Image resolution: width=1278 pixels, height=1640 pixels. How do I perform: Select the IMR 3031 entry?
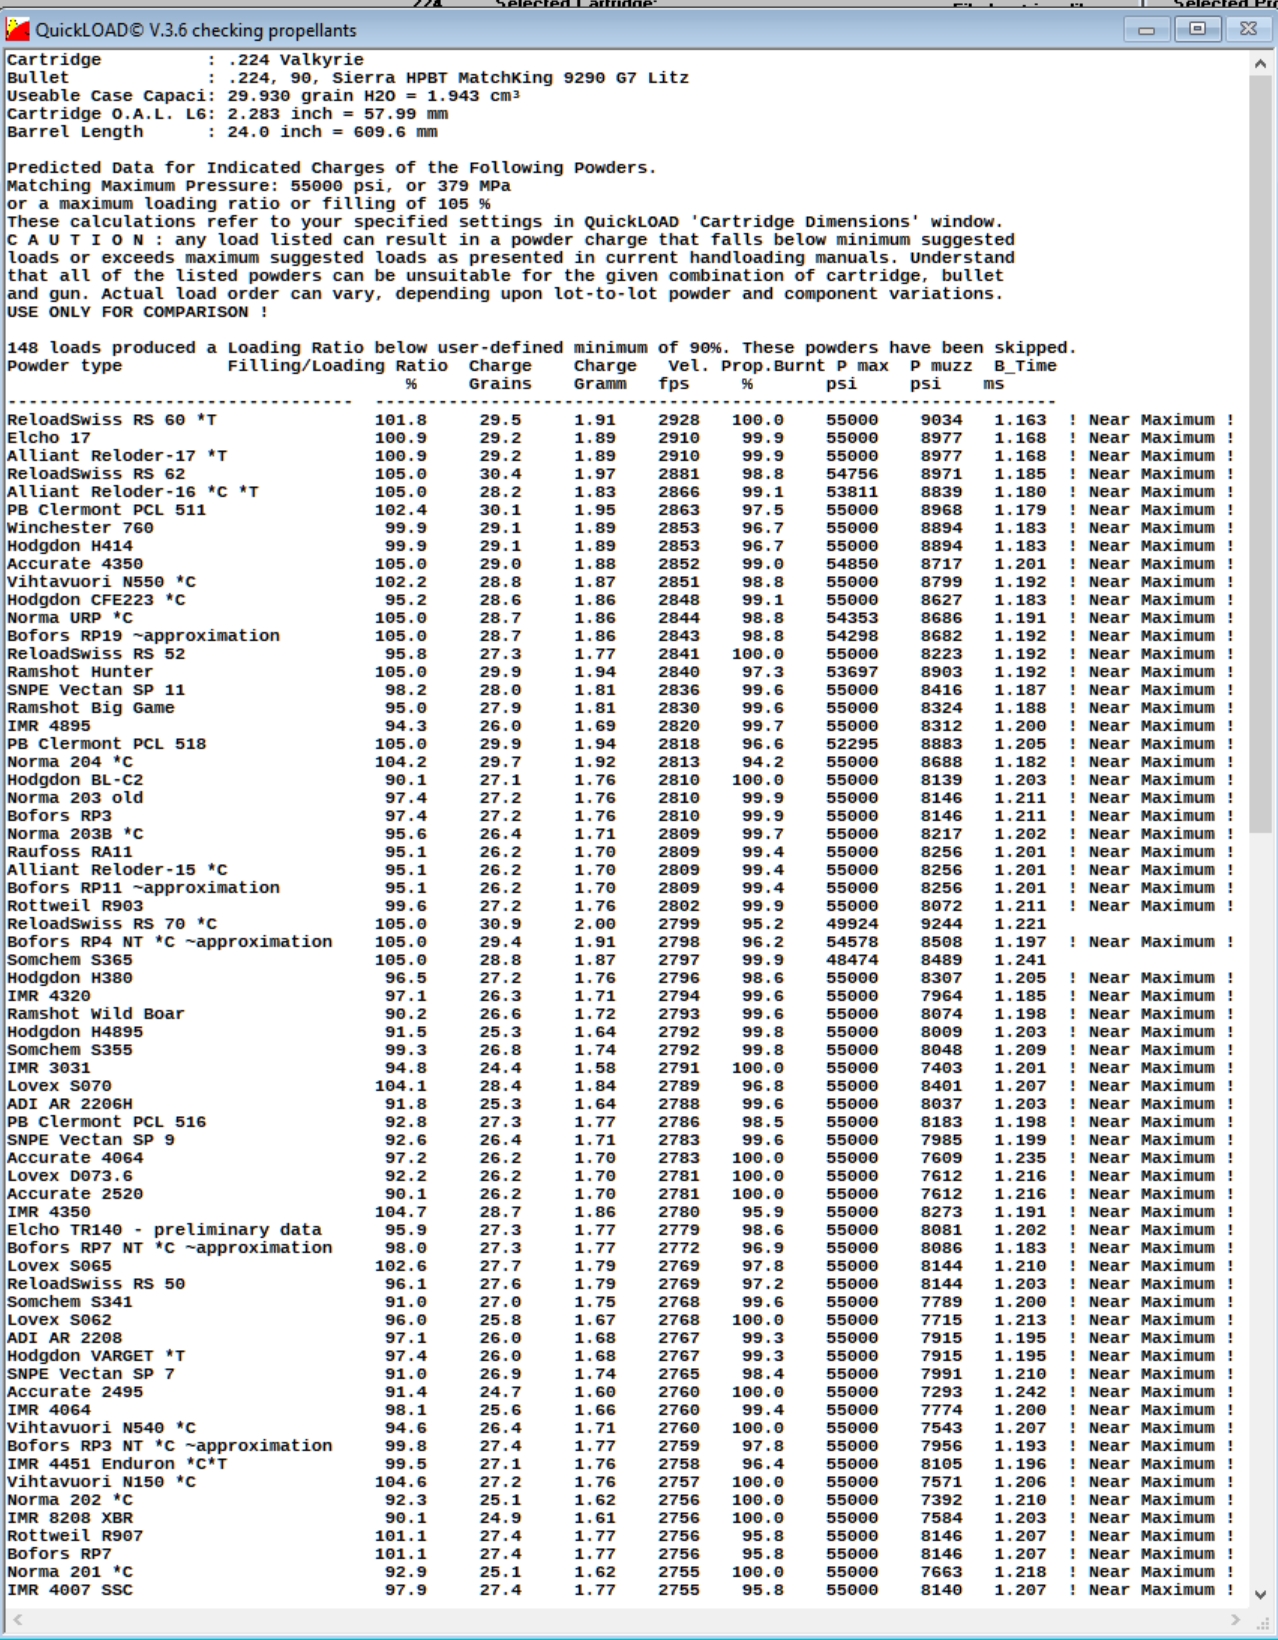620,1068
